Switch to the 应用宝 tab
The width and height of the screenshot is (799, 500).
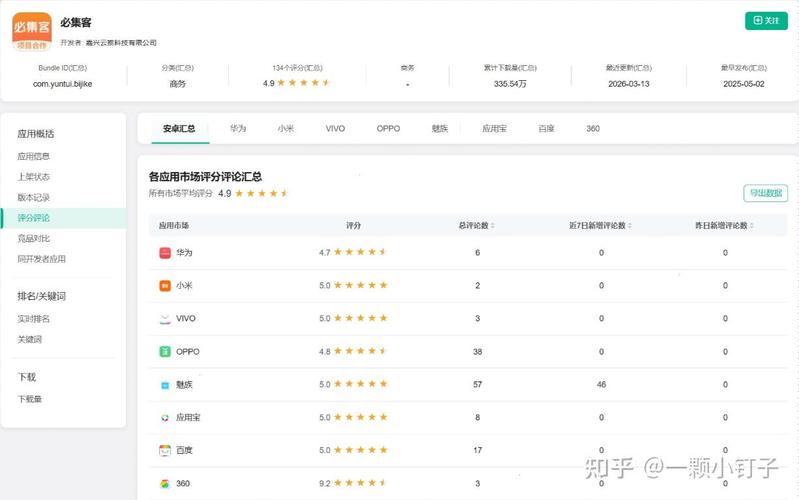[x=494, y=128]
